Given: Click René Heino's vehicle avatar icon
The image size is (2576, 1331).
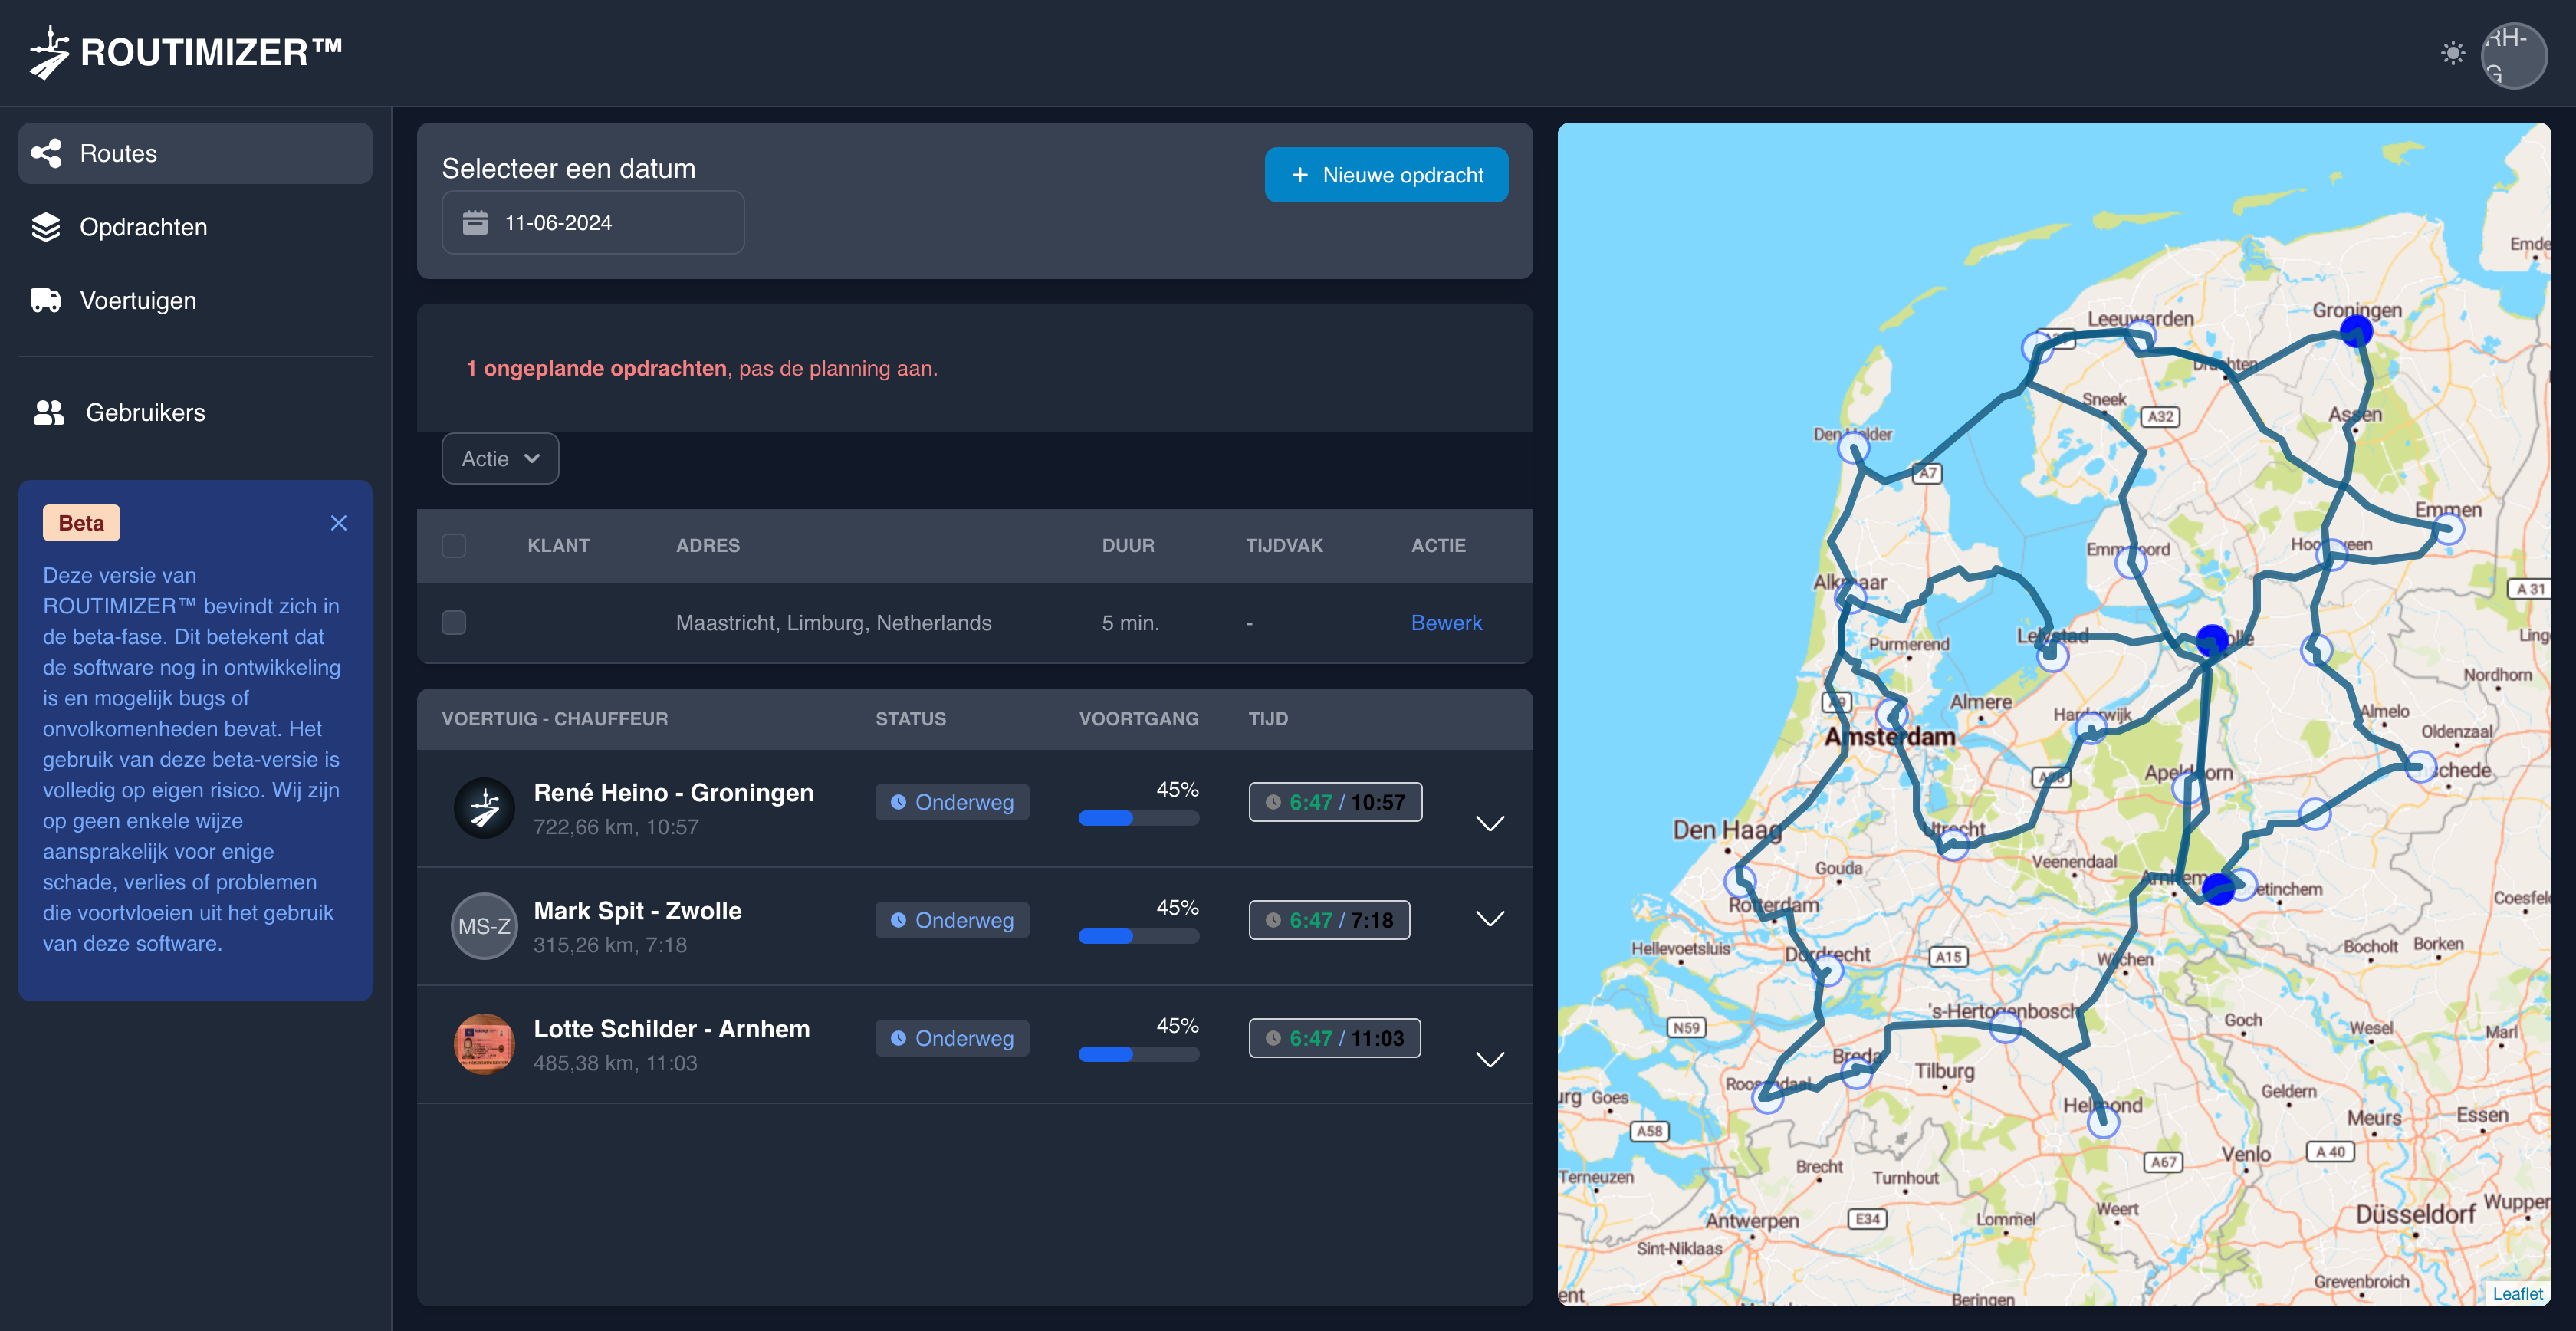Looking at the screenshot, I should point(484,808).
